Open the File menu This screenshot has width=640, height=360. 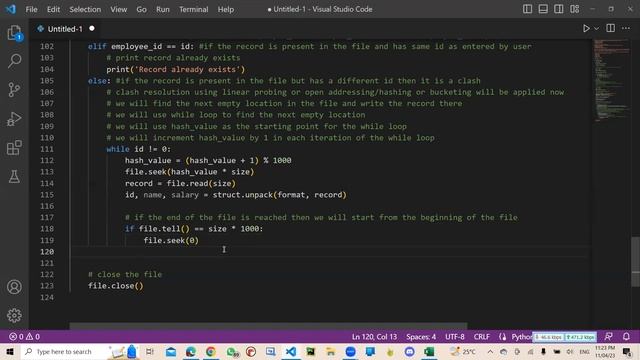31,9
